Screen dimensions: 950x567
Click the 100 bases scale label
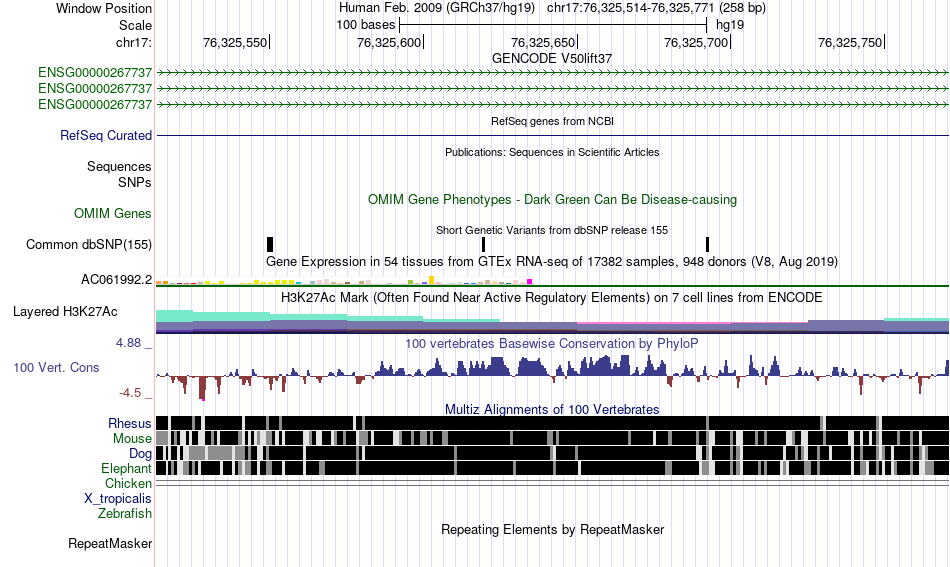click(365, 25)
